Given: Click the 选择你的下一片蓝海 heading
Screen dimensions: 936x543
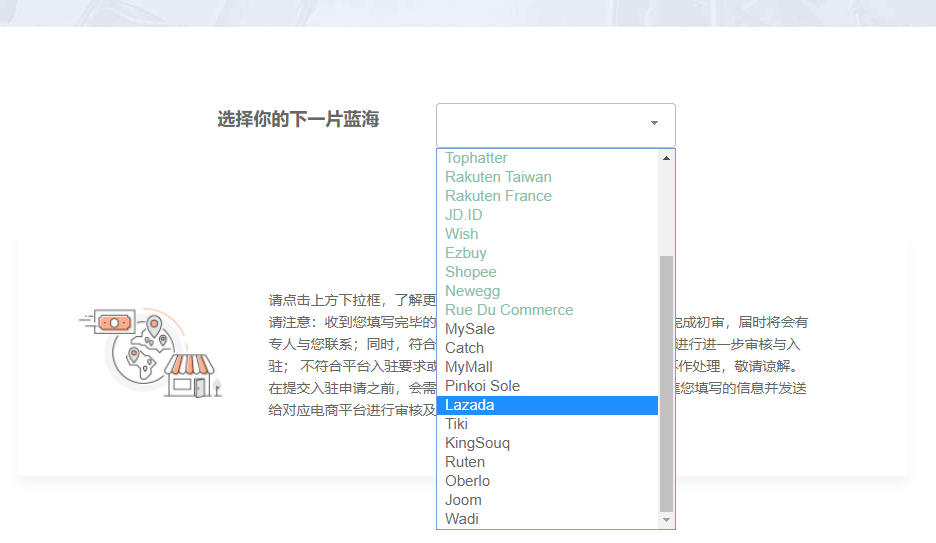Looking at the screenshot, I should tap(298, 119).
